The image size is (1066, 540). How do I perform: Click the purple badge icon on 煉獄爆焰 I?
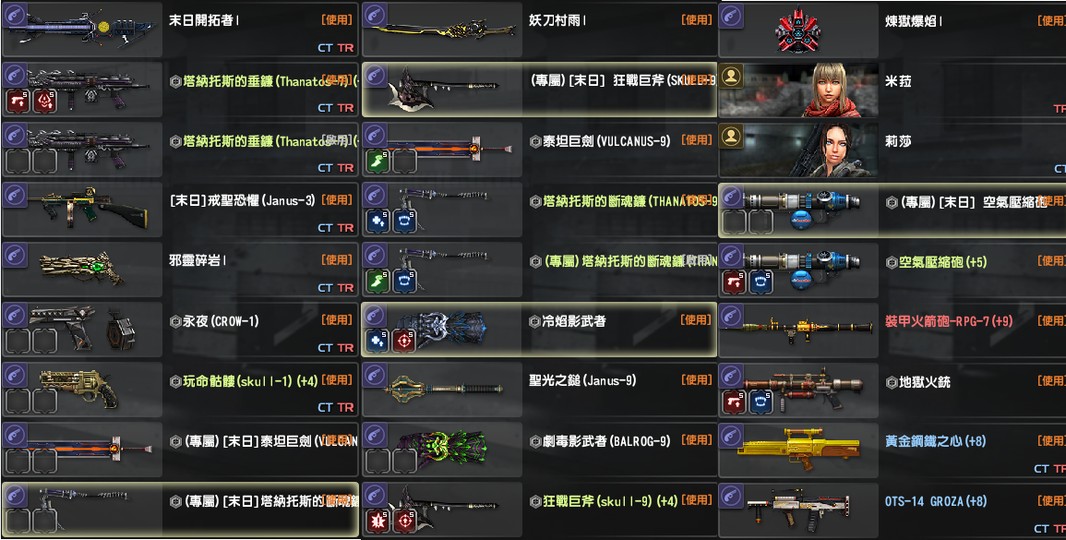click(731, 15)
